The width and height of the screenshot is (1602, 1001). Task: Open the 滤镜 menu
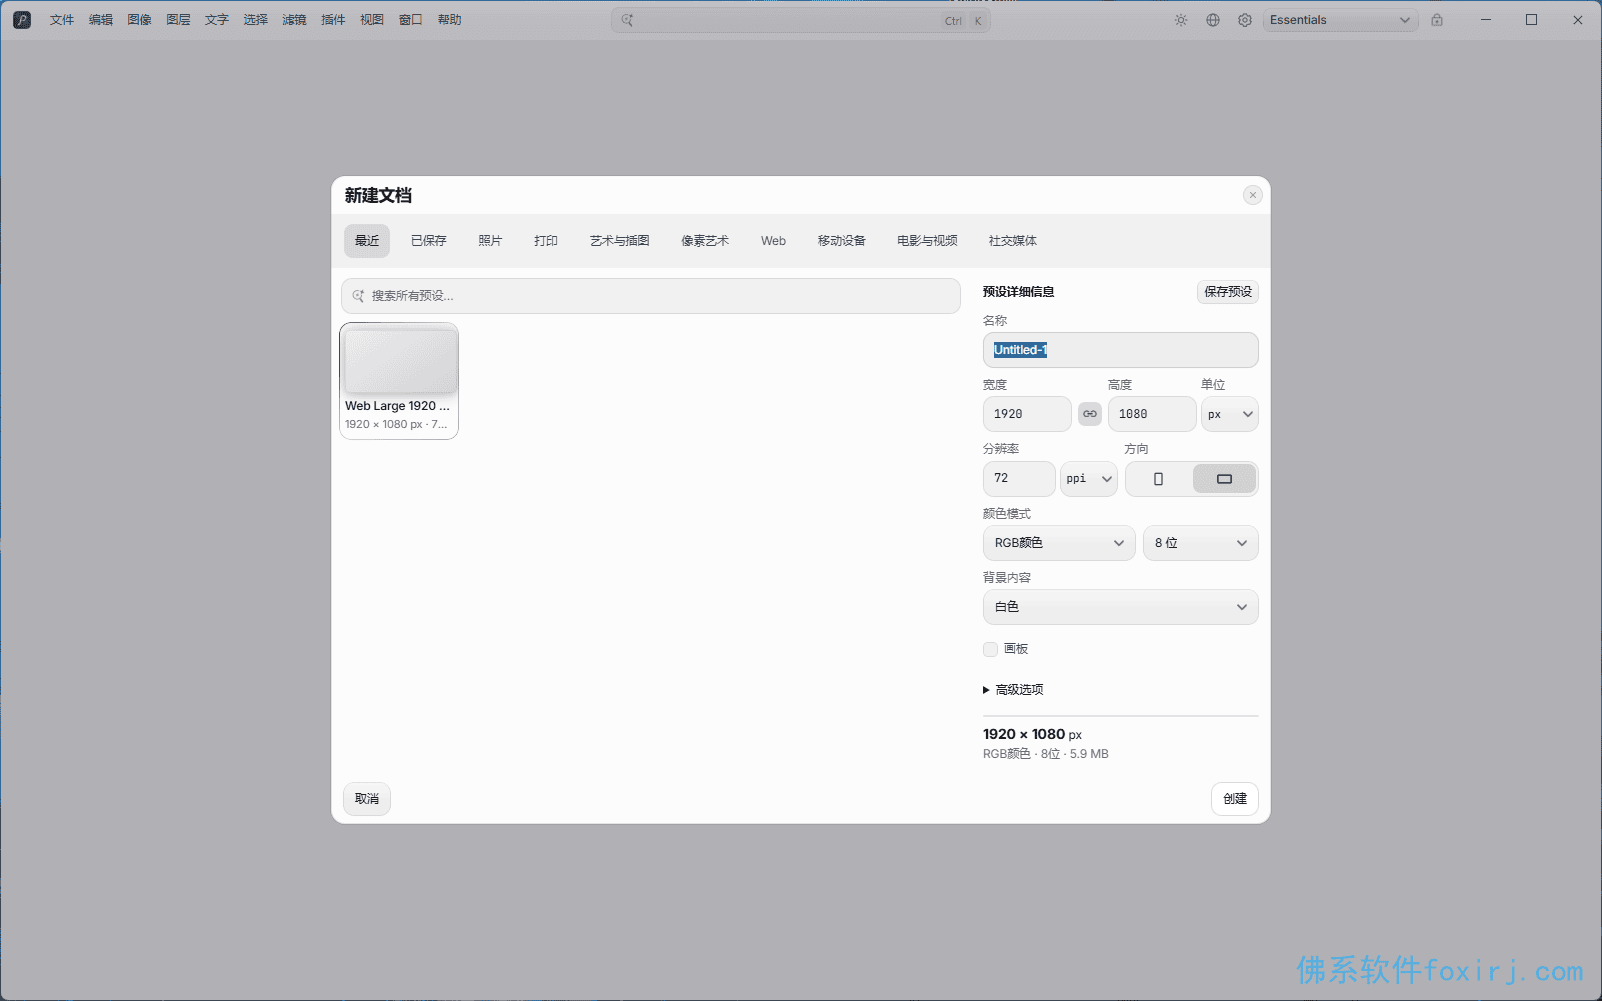point(294,20)
